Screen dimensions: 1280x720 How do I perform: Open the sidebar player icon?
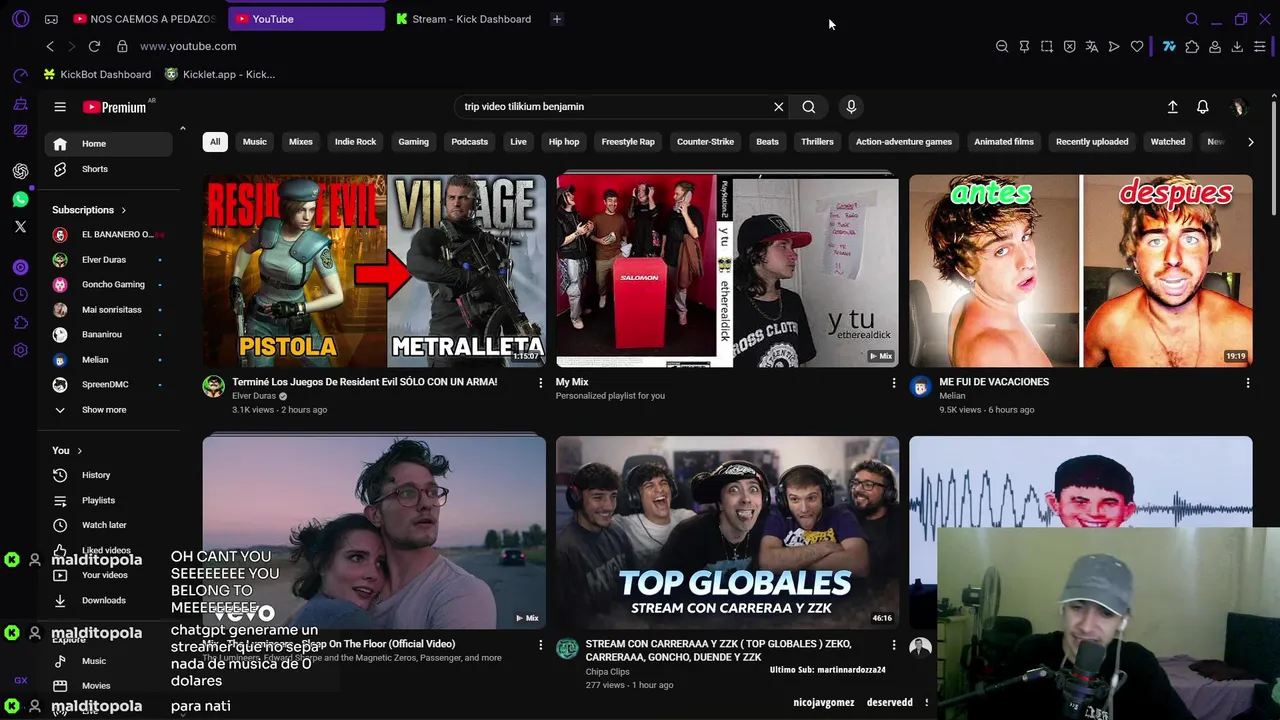pos(21,267)
